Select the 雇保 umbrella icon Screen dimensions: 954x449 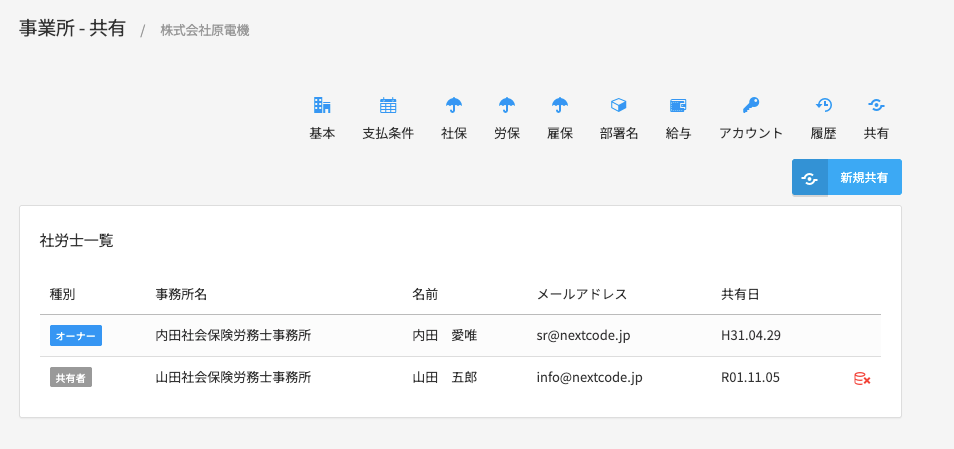560,105
